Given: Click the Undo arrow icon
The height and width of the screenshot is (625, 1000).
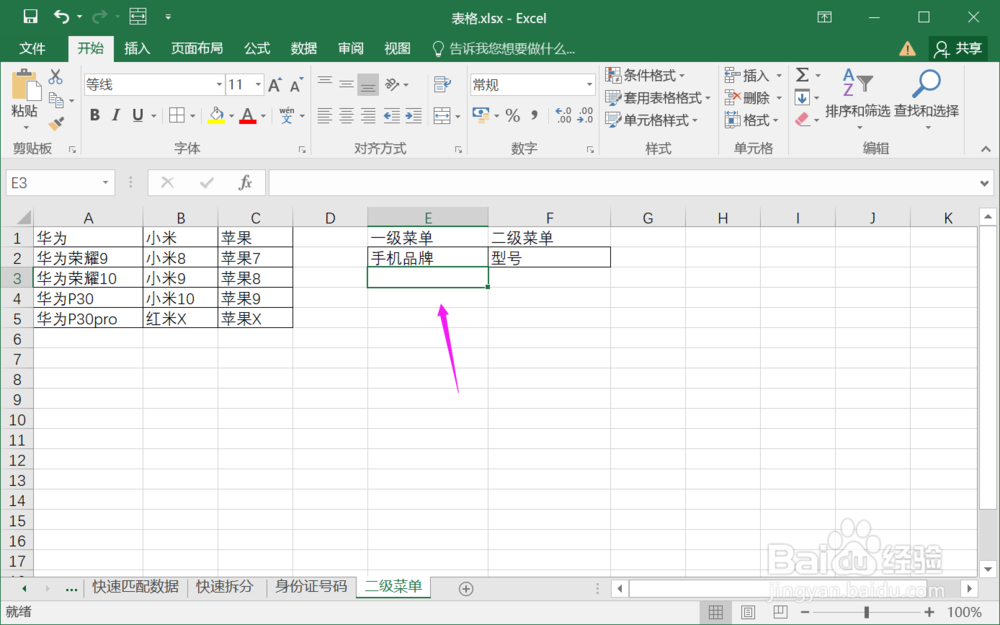Looking at the screenshot, I should (x=61, y=17).
